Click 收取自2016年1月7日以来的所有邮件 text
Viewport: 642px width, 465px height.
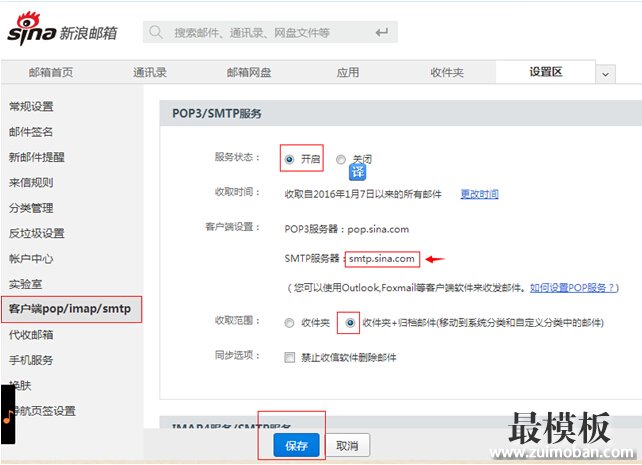[363, 194]
